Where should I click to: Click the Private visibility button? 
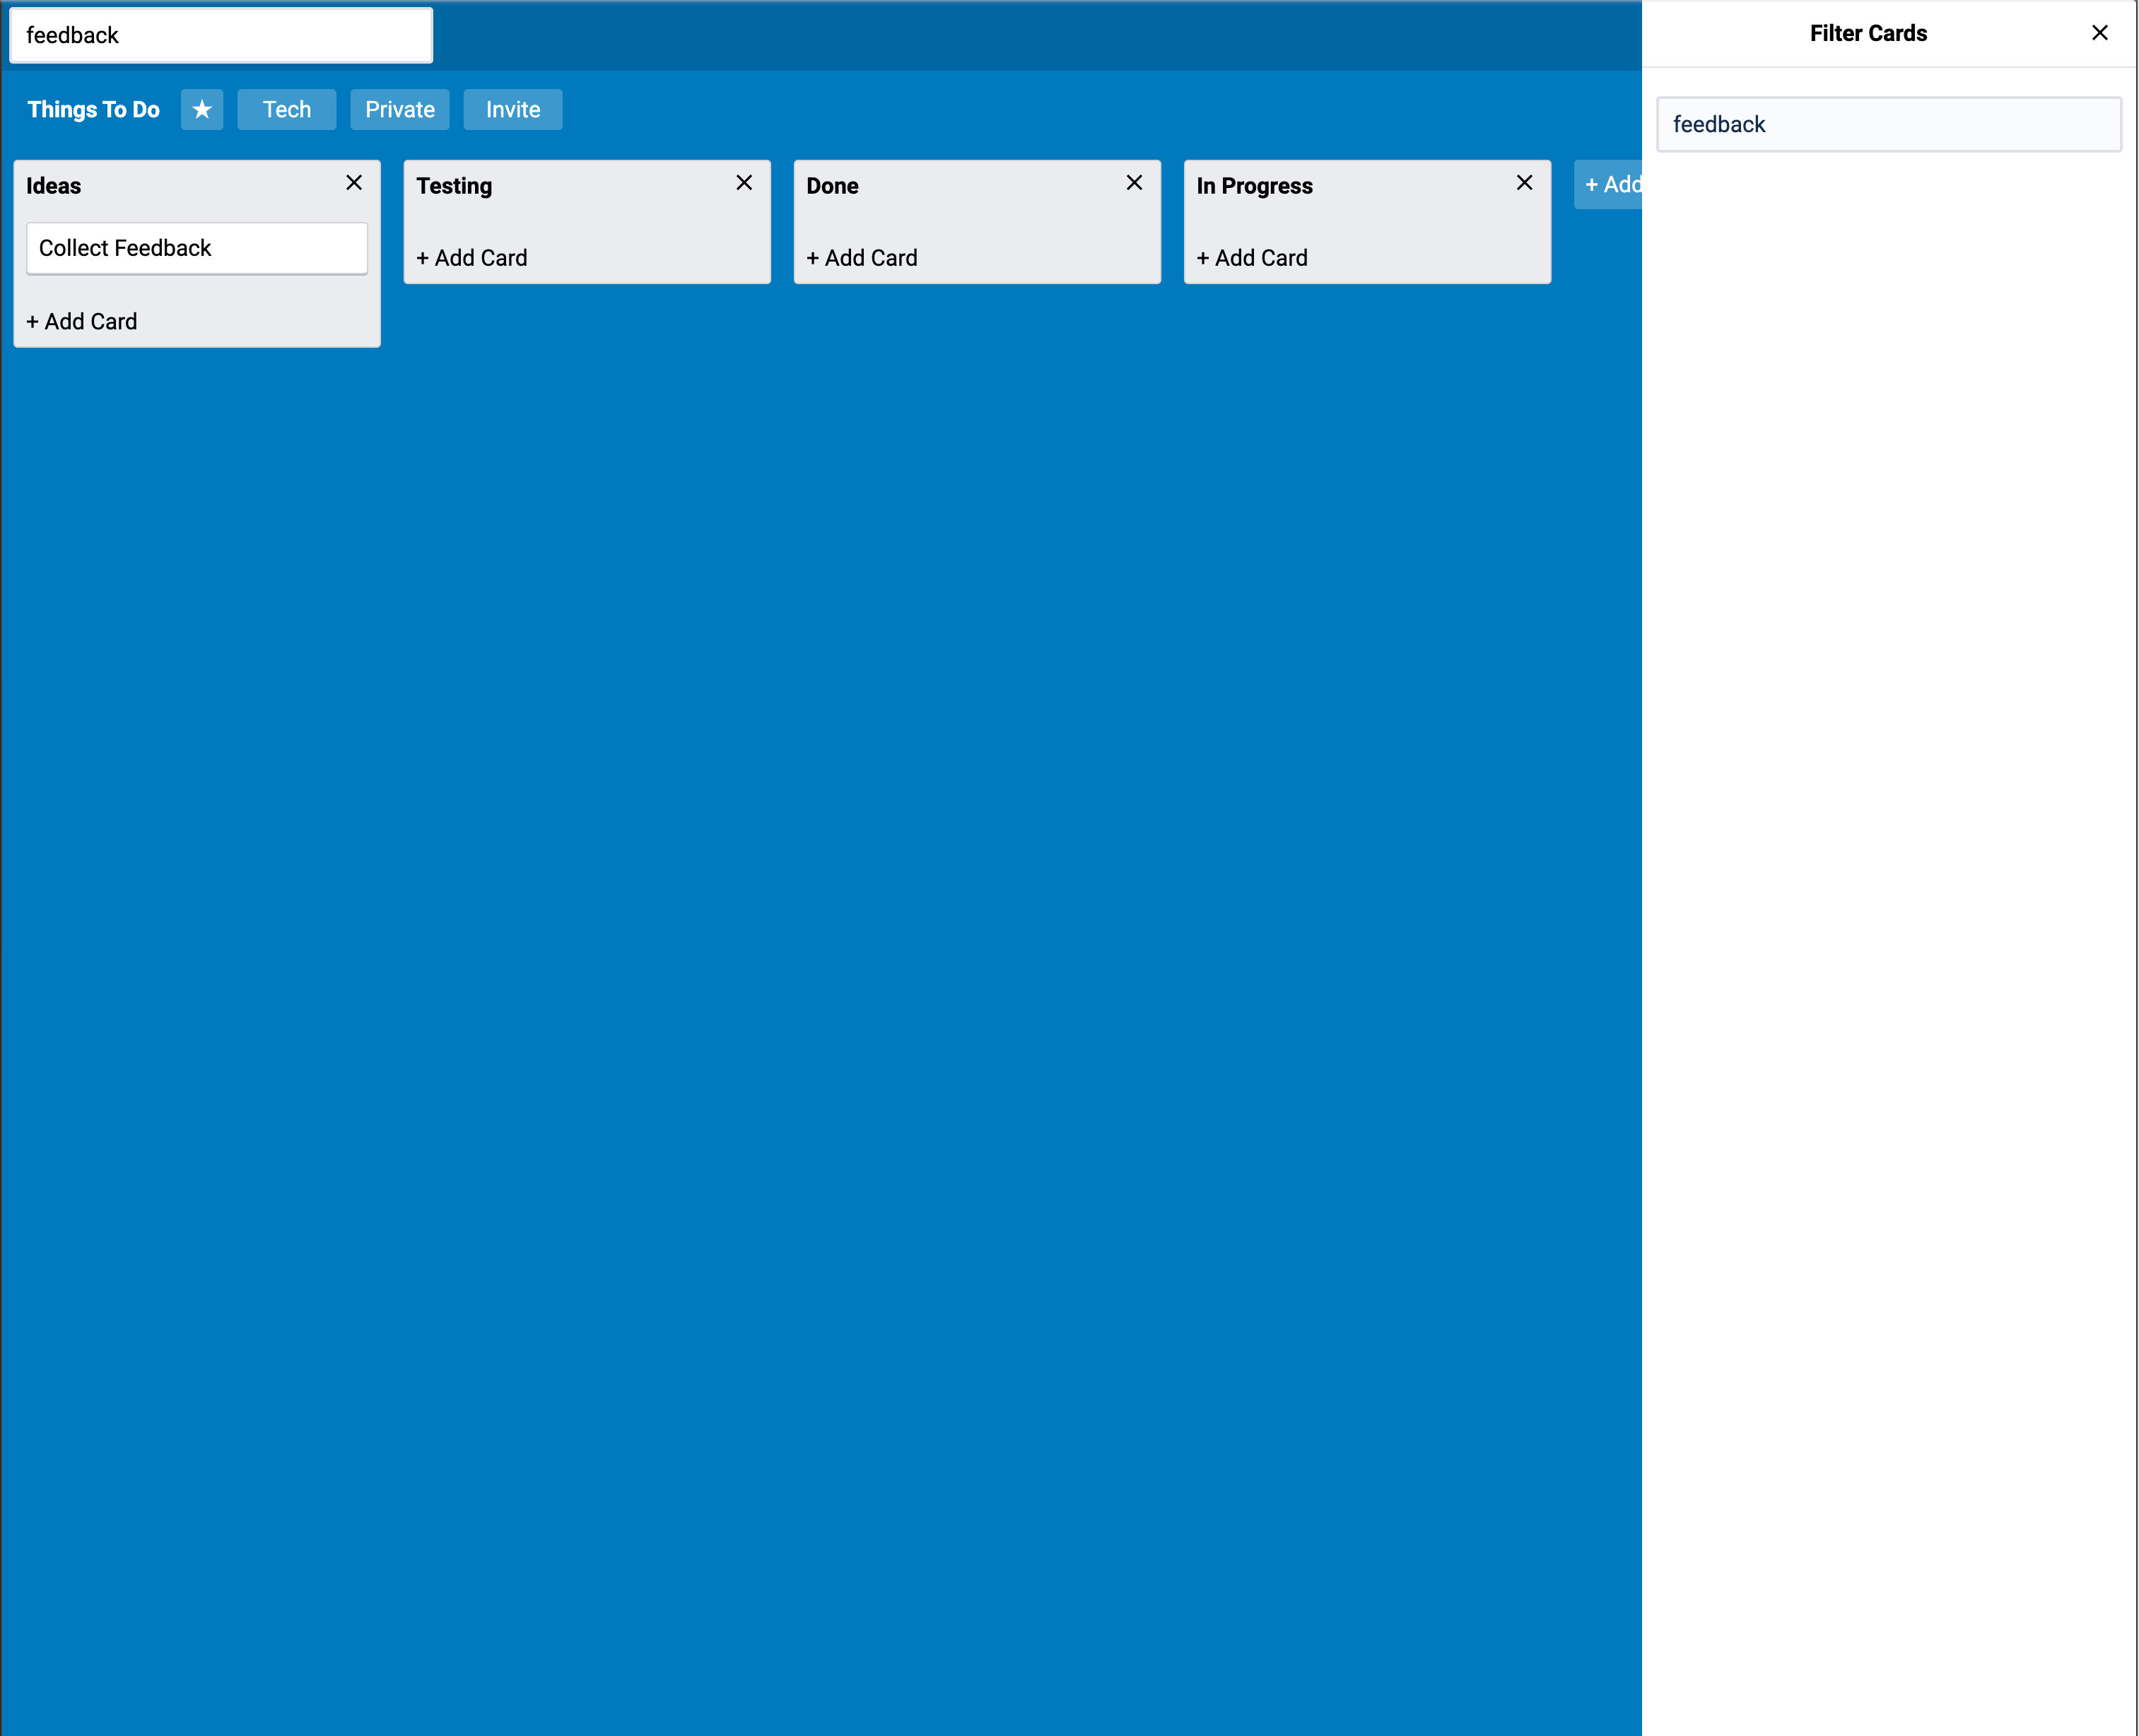tap(400, 110)
